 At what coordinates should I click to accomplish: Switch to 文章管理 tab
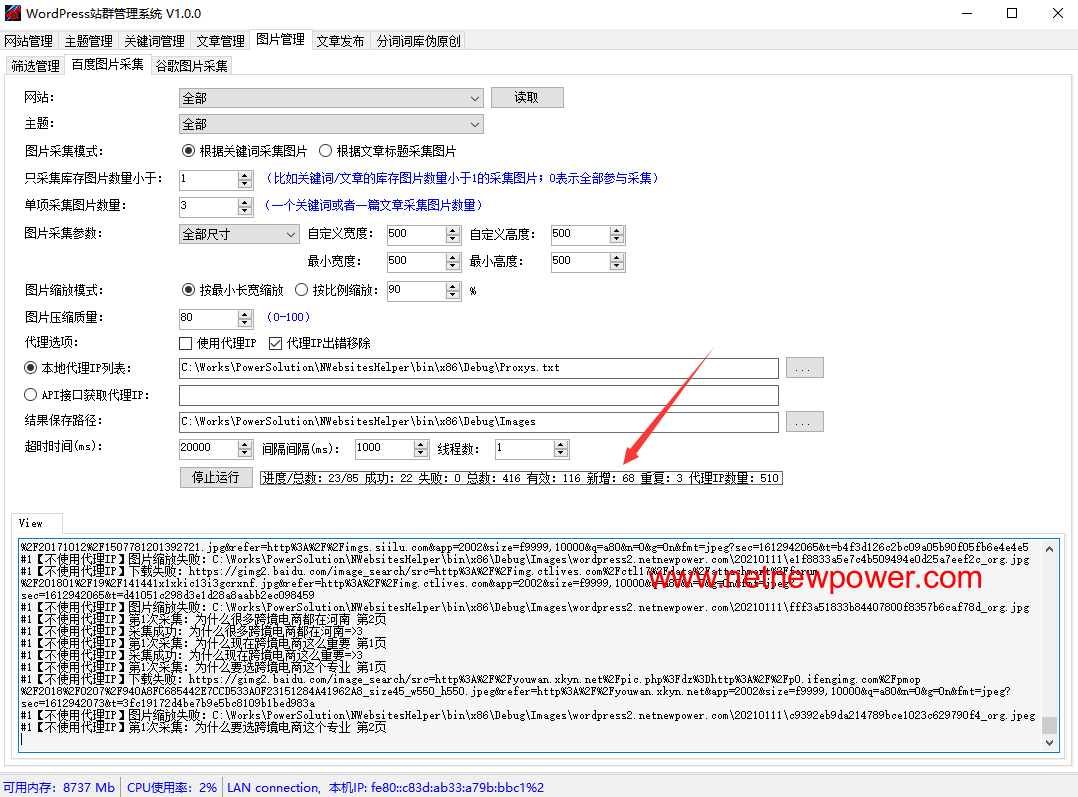click(x=221, y=41)
